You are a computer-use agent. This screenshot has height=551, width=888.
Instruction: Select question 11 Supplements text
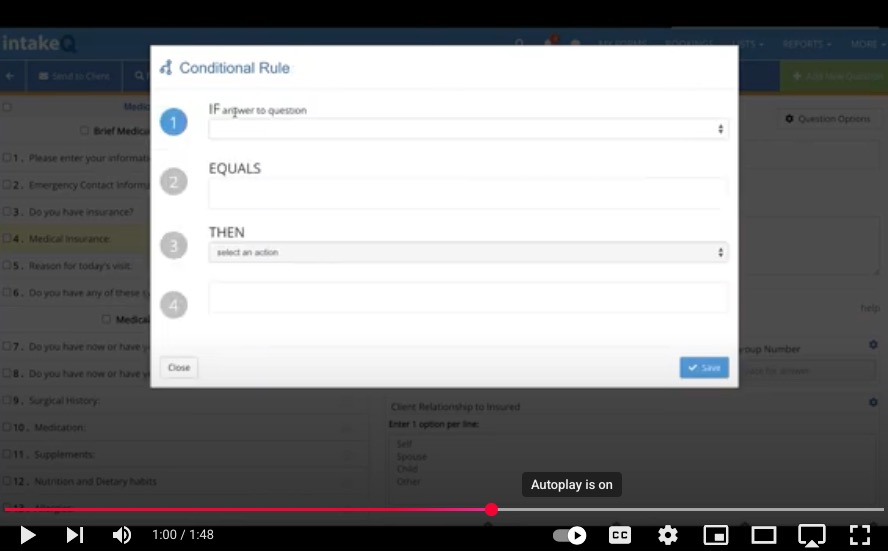click(x=64, y=454)
